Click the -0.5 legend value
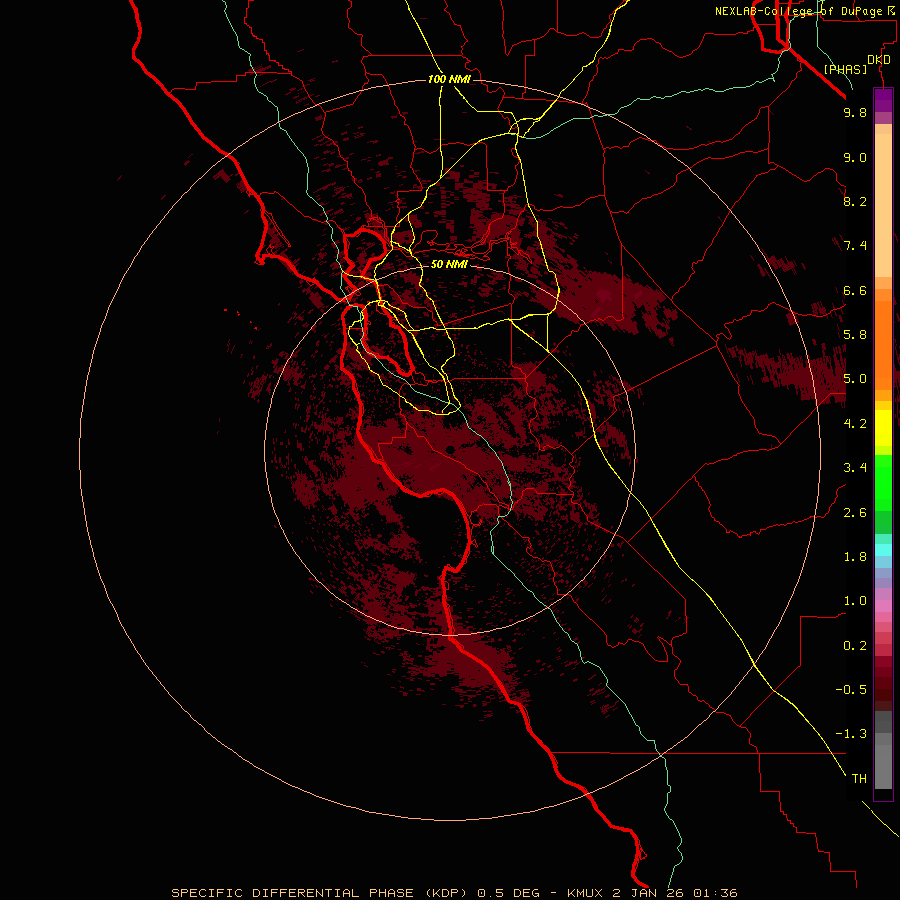This screenshot has width=900, height=900. coord(851,690)
